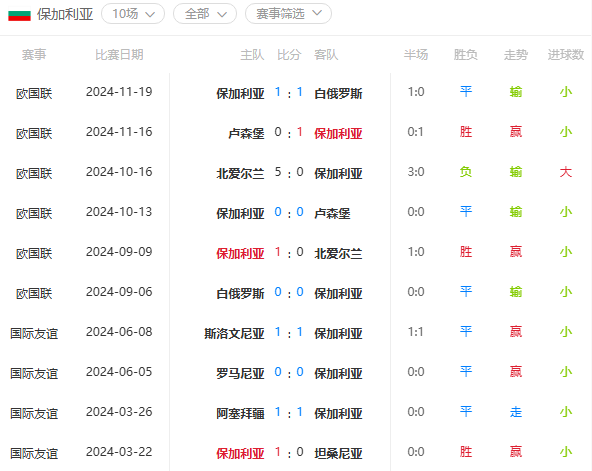
Task: Select 卢森堡 away team on 2024-10-13
Action: [x=332, y=214]
